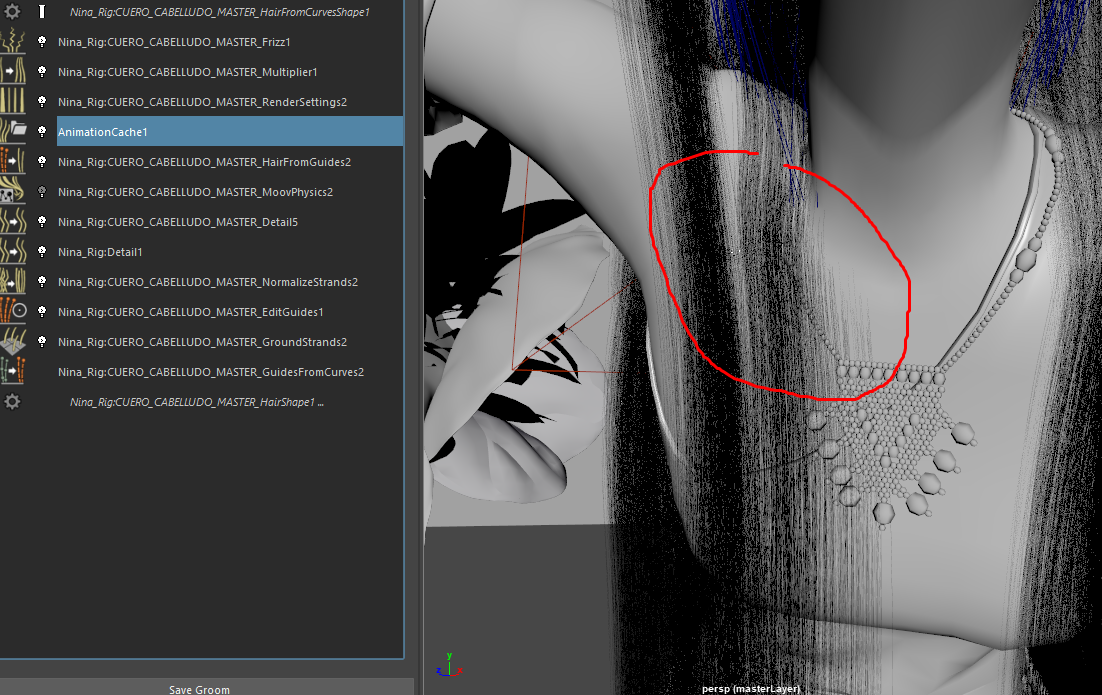Click the MoovPhysics2 operator icon
Screen dimensions: 1102x695
(13, 191)
